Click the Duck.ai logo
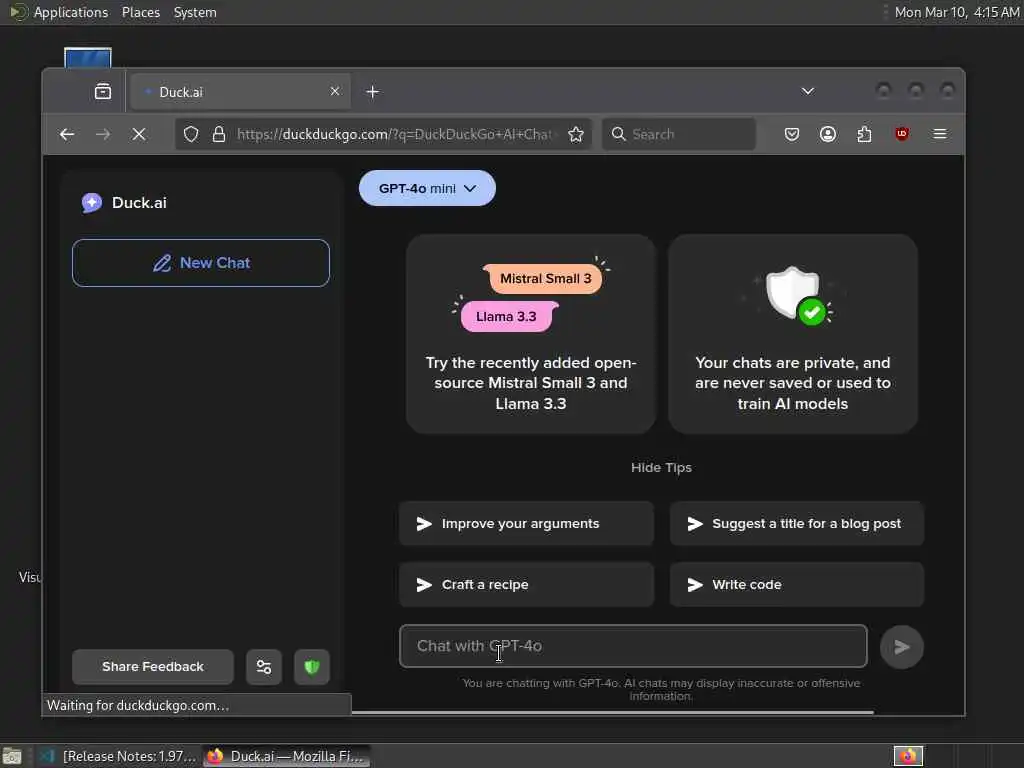This screenshot has width=1024, height=768. tap(124, 203)
